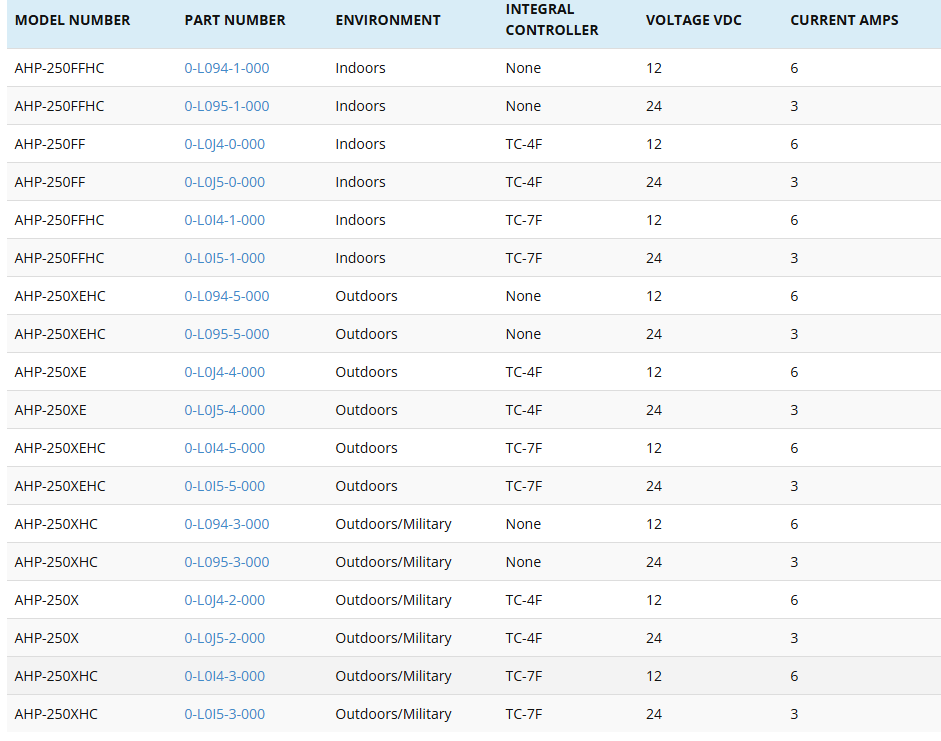Open part number link 0-L0J5-0-000
This screenshot has width=941, height=741.
pos(224,182)
